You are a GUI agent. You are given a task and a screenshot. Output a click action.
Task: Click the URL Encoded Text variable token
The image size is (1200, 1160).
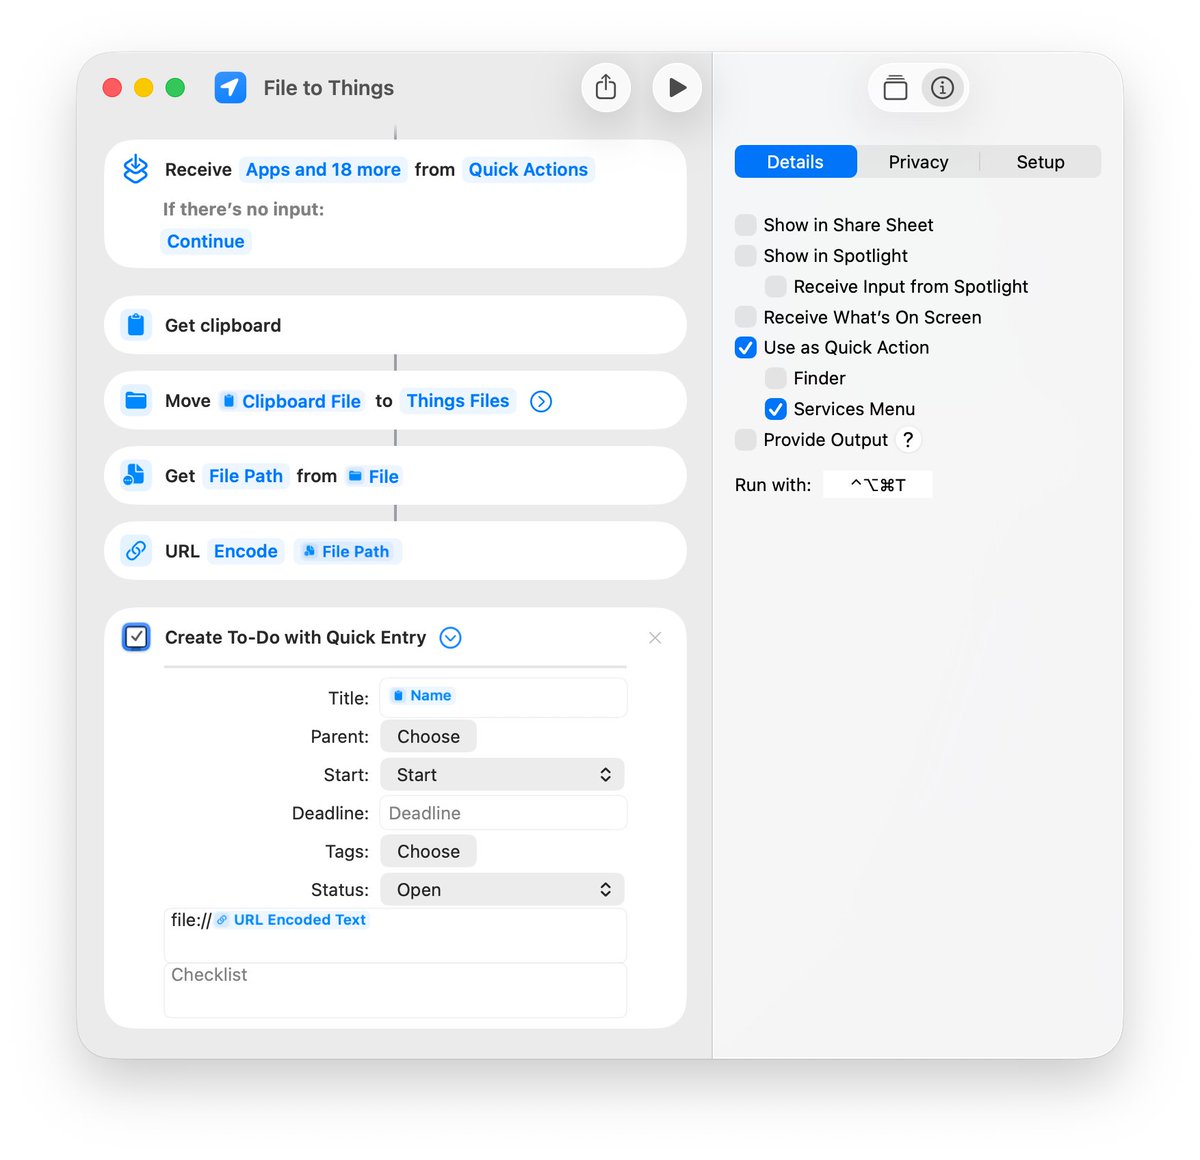(291, 920)
